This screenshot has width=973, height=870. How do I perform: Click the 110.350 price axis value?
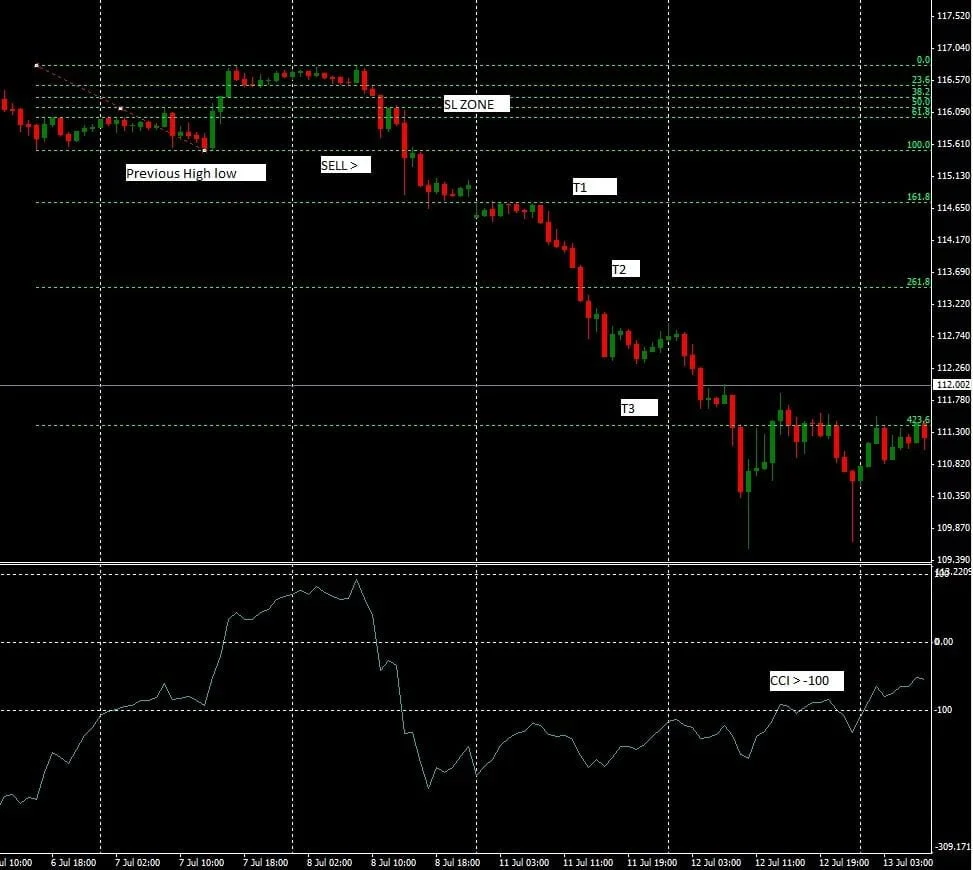pos(953,496)
